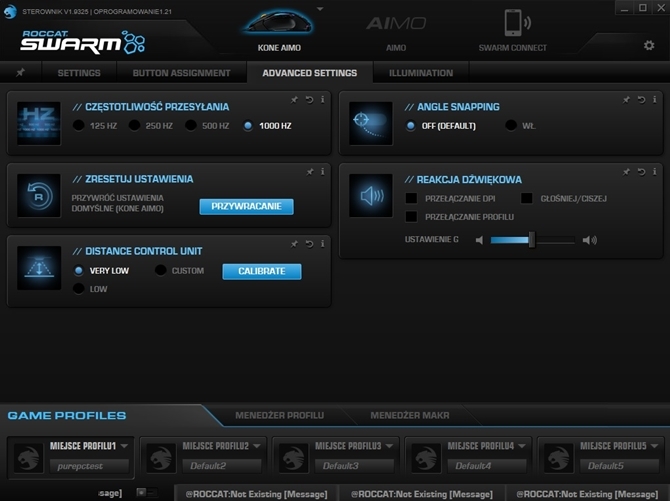
Task: Select the Default5 profile name field
Action: click(x=619, y=466)
